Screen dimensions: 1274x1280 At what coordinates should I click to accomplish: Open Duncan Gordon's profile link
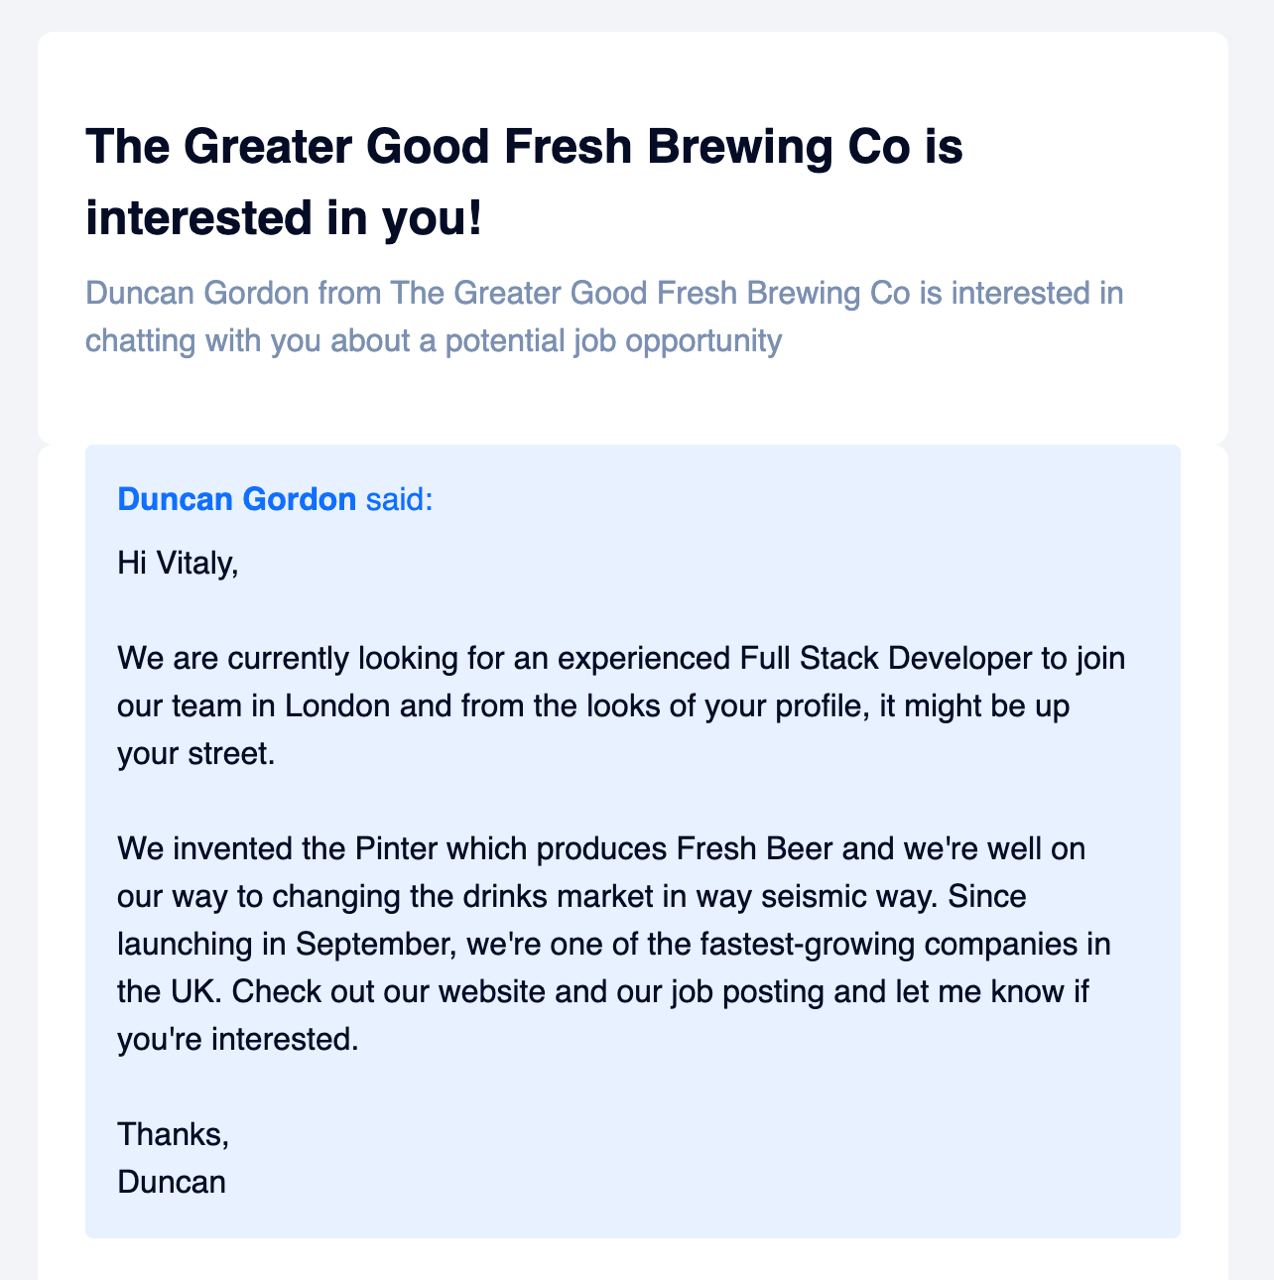pos(237,499)
